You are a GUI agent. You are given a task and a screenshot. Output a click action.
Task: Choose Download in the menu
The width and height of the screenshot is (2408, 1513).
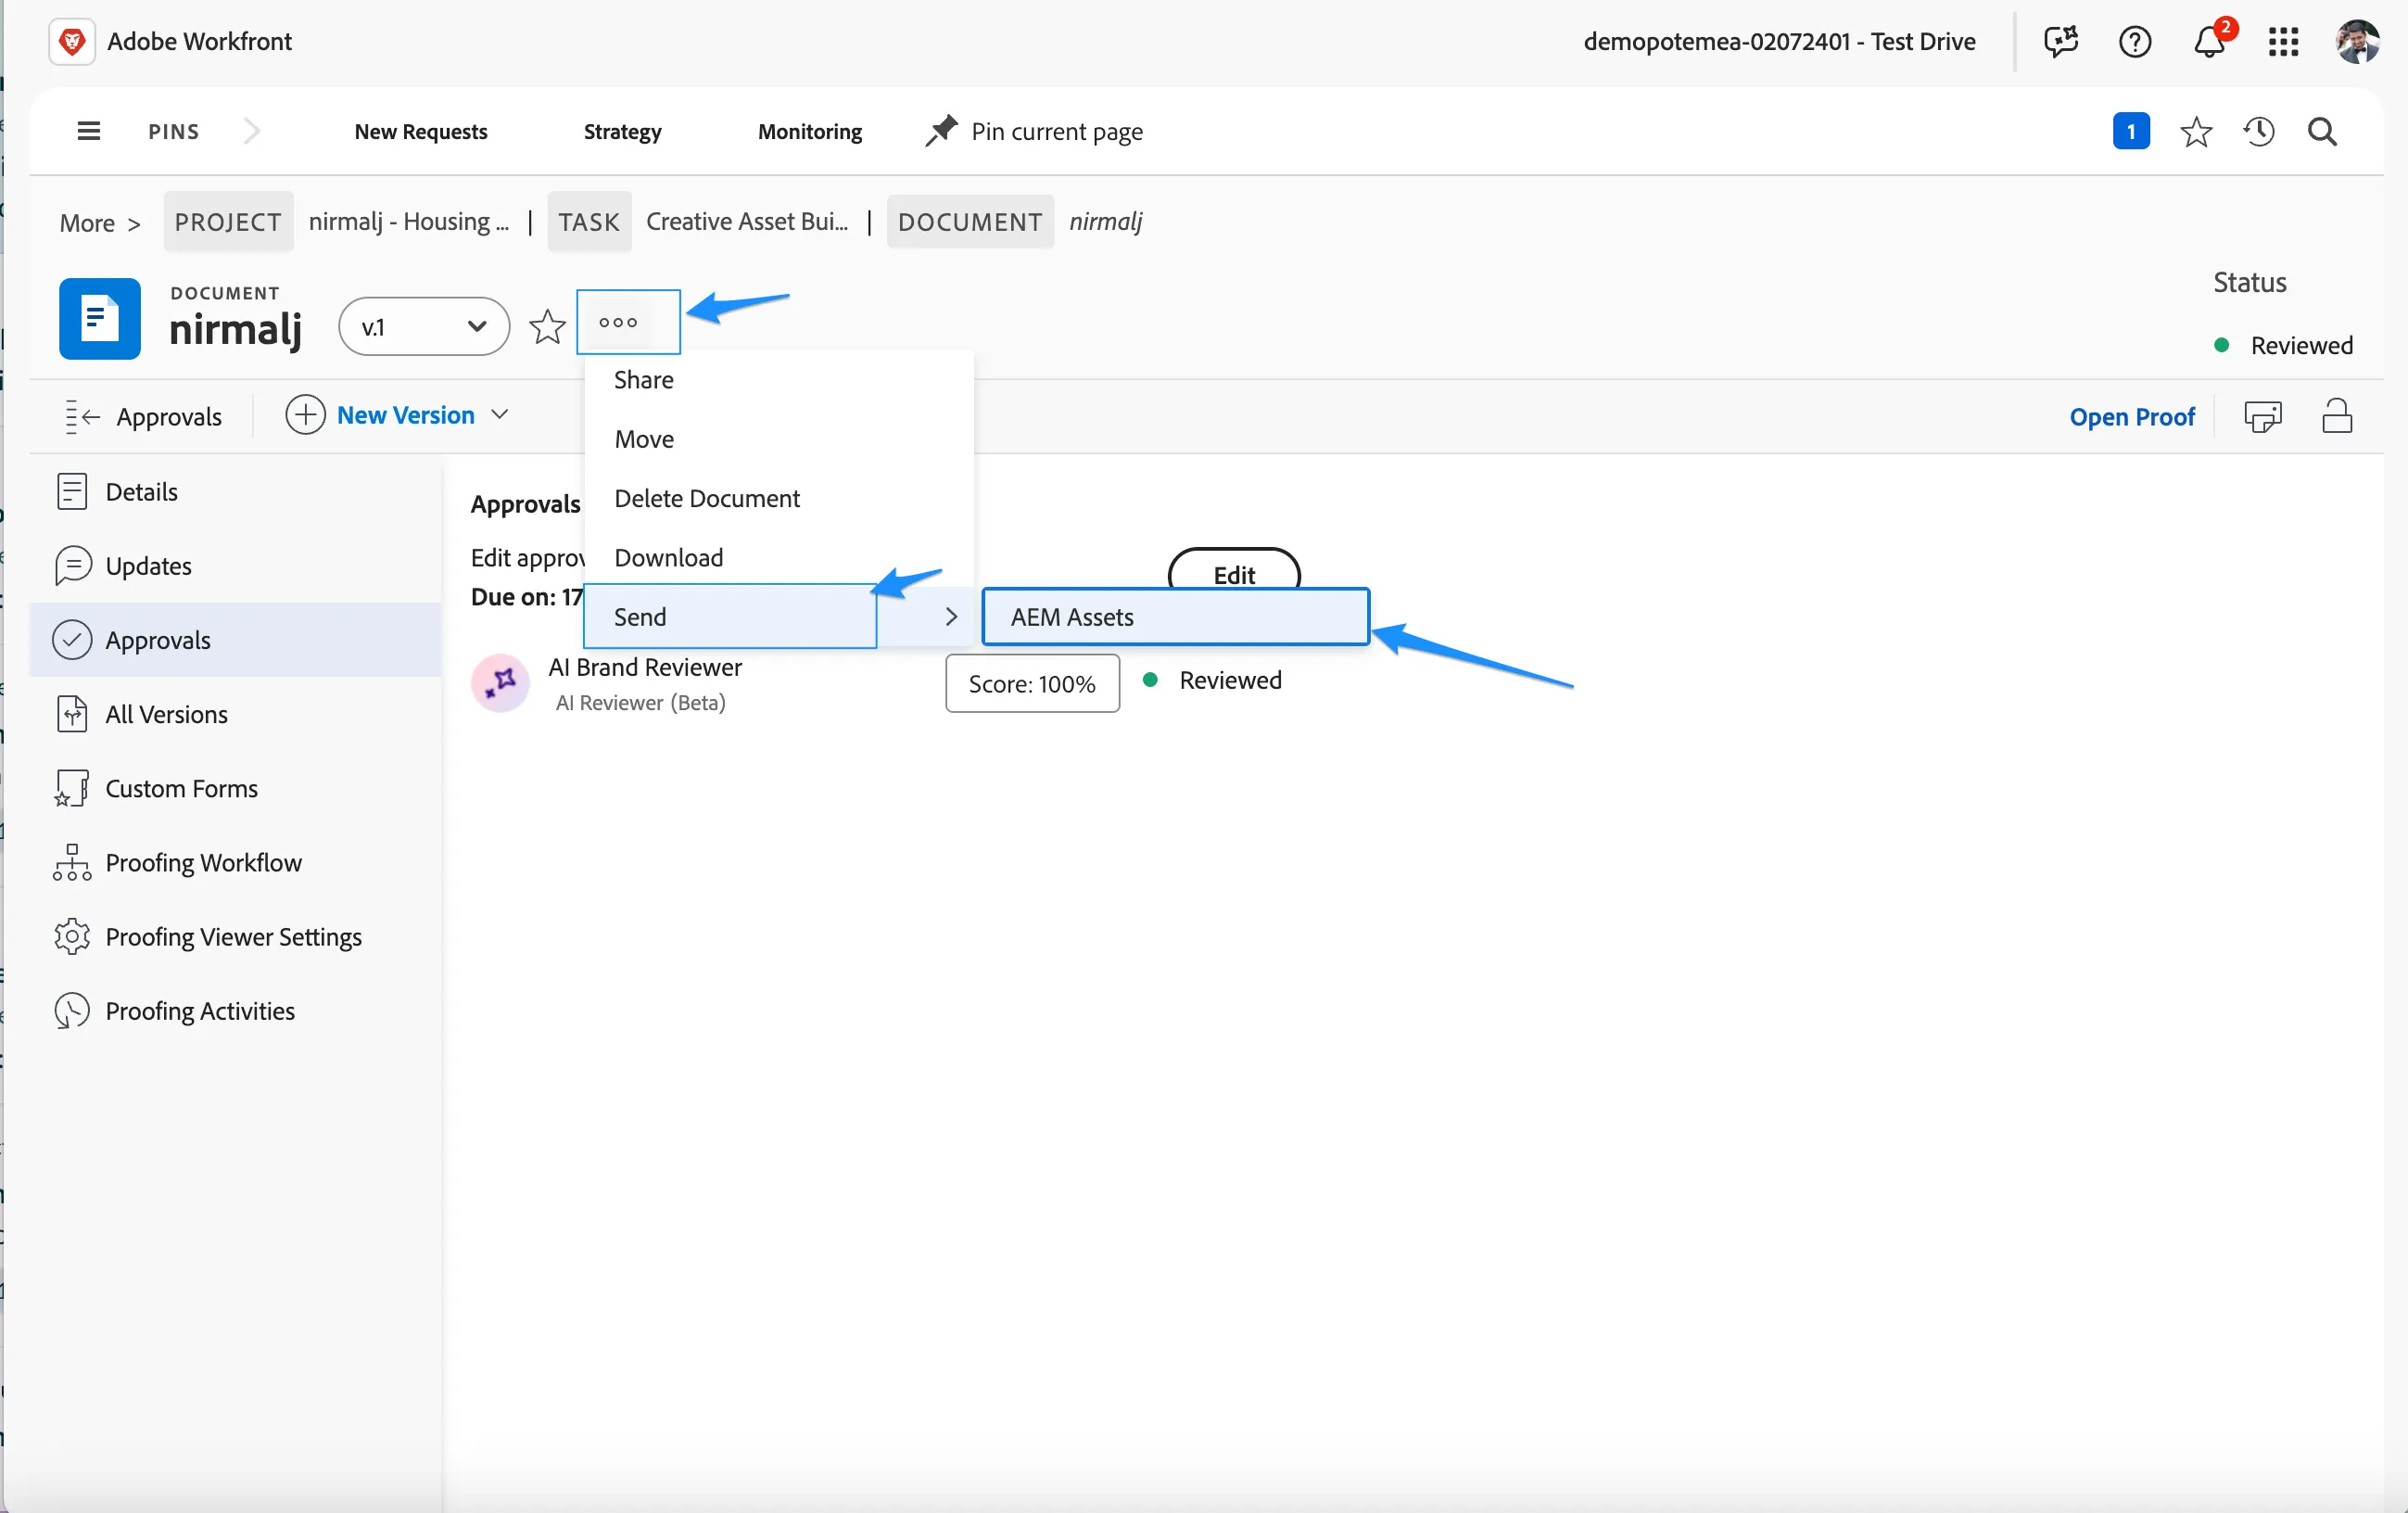click(778, 557)
